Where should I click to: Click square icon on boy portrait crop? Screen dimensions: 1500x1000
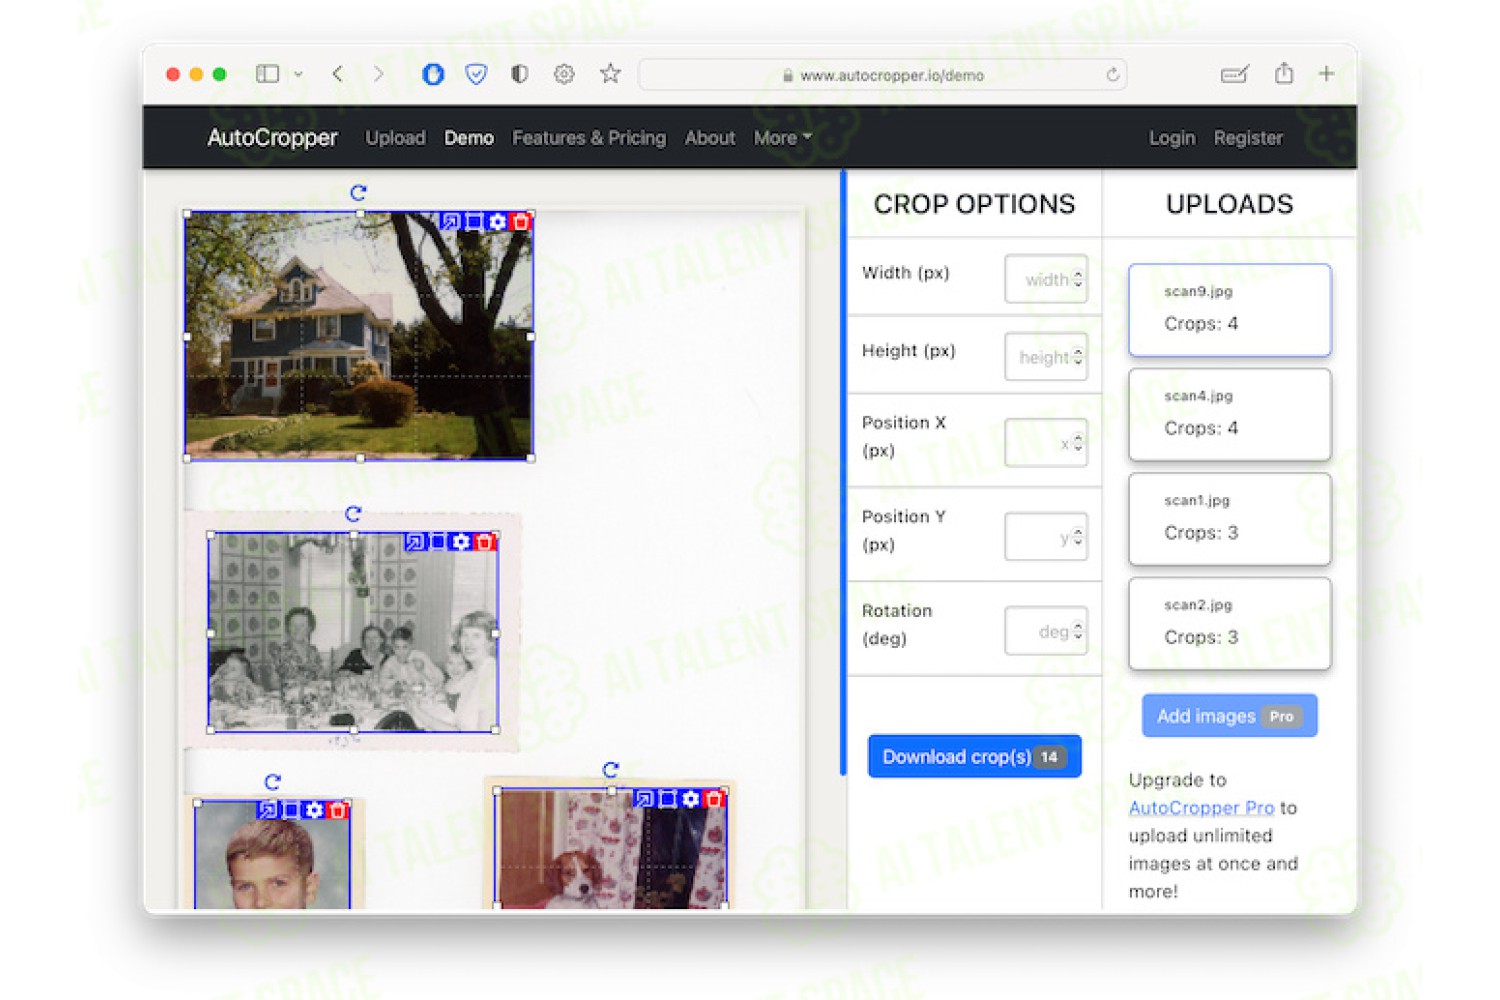[x=290, y=809]
